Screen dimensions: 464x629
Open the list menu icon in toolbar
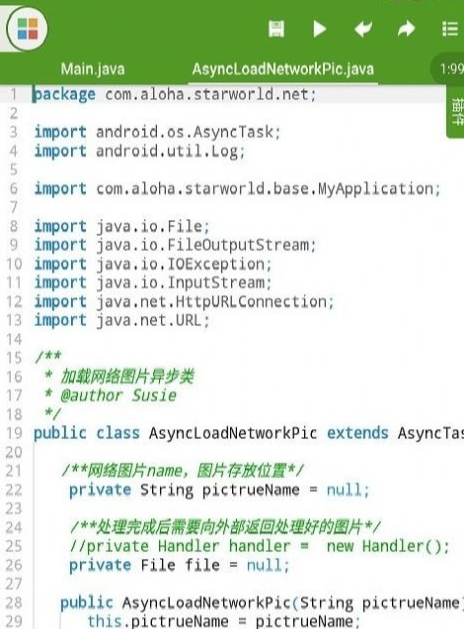pos(450,29)
